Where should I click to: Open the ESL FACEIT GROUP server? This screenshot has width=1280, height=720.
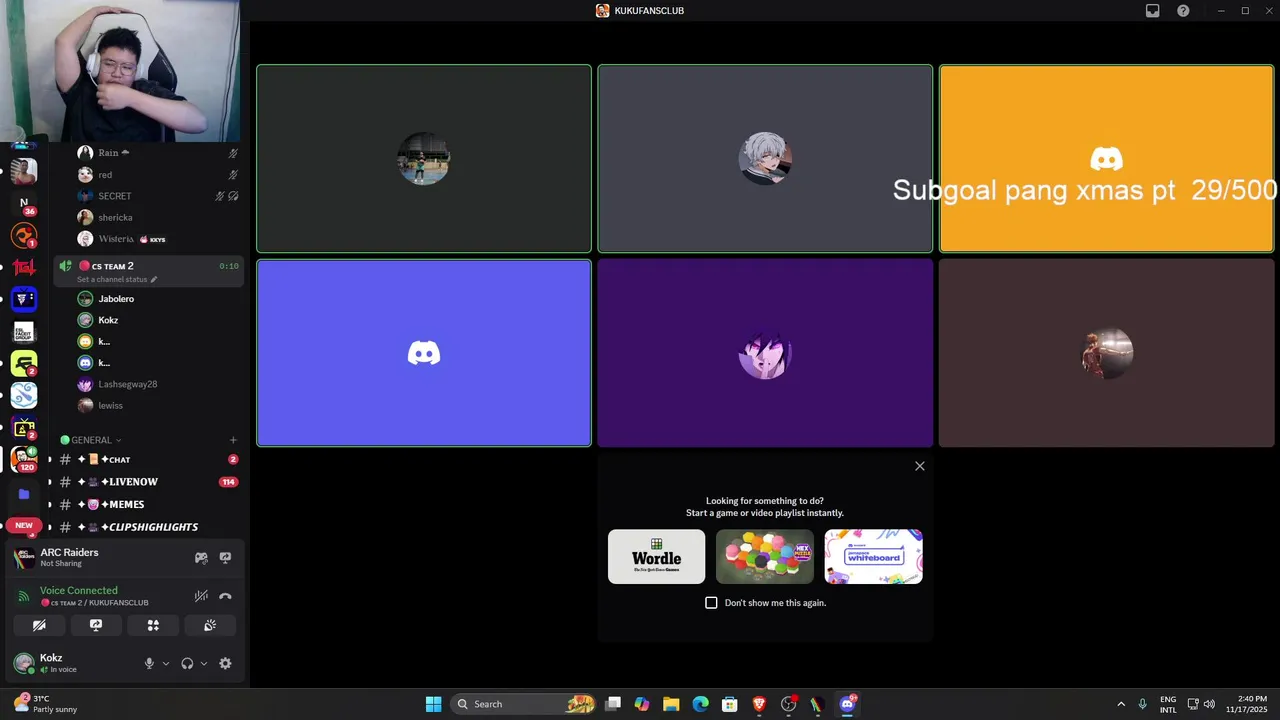pyautogui.click(x=24, y=331)
